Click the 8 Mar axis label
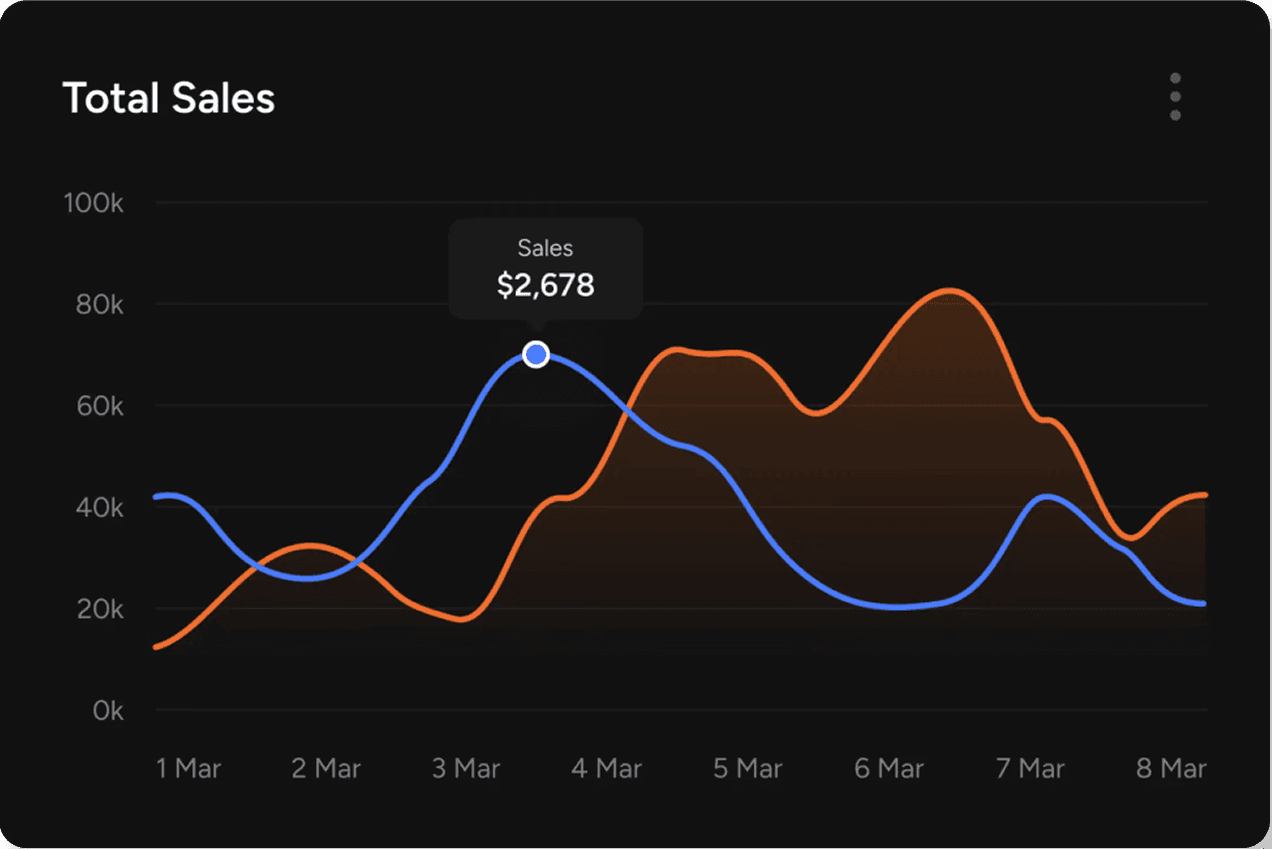Screen dimensions: 1272x849 (1170, 768)
